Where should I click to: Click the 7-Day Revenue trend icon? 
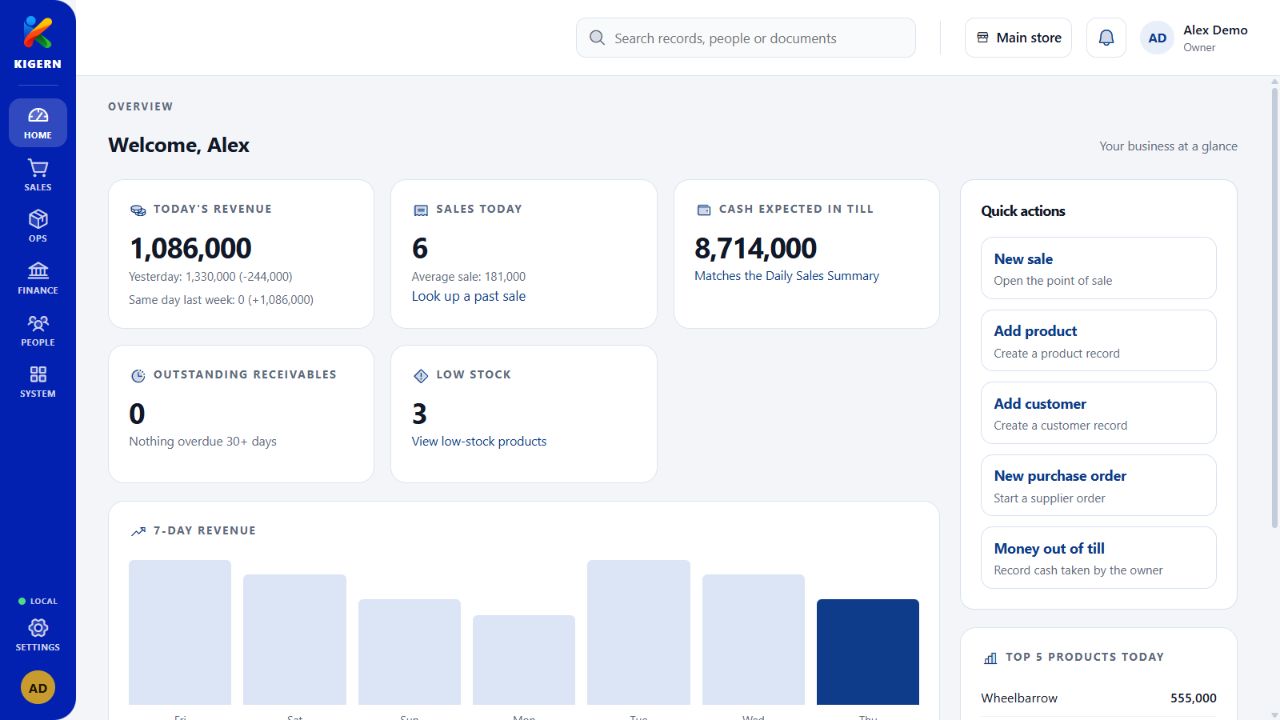click(x=138, y=531)
